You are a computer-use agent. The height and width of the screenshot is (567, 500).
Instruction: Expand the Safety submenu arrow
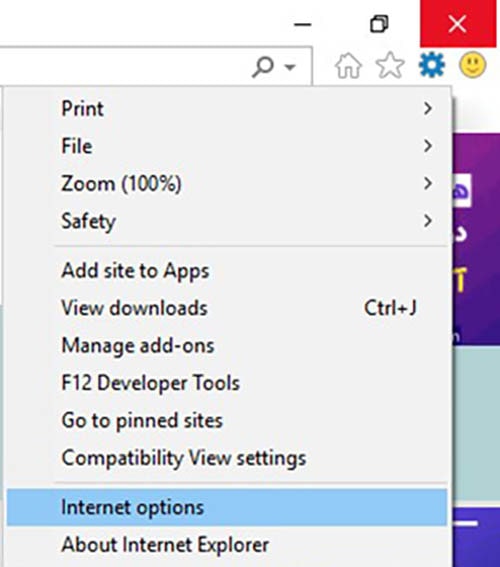click(428, 221)
